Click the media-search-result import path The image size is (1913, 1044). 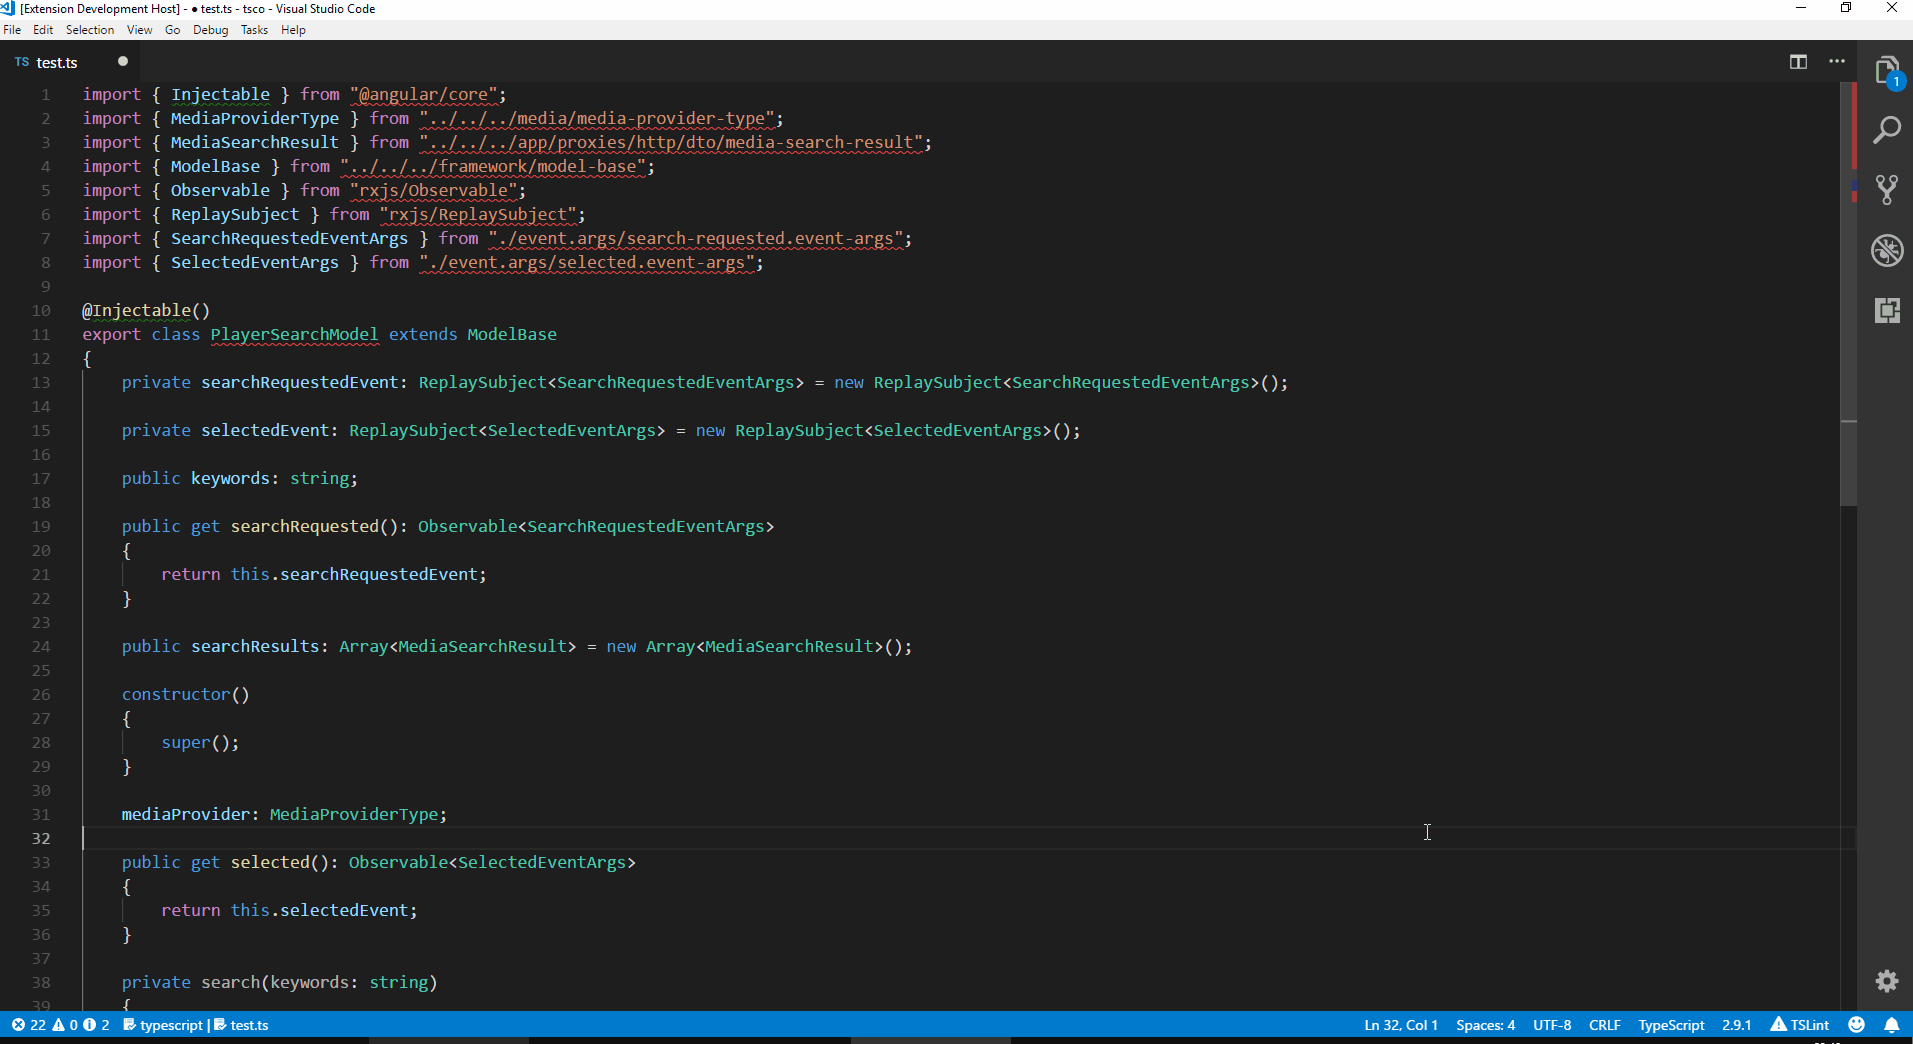click(671, 142)
